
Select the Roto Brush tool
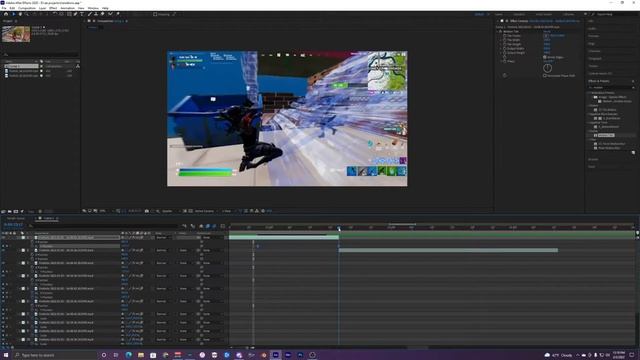[x=111, y=14]
